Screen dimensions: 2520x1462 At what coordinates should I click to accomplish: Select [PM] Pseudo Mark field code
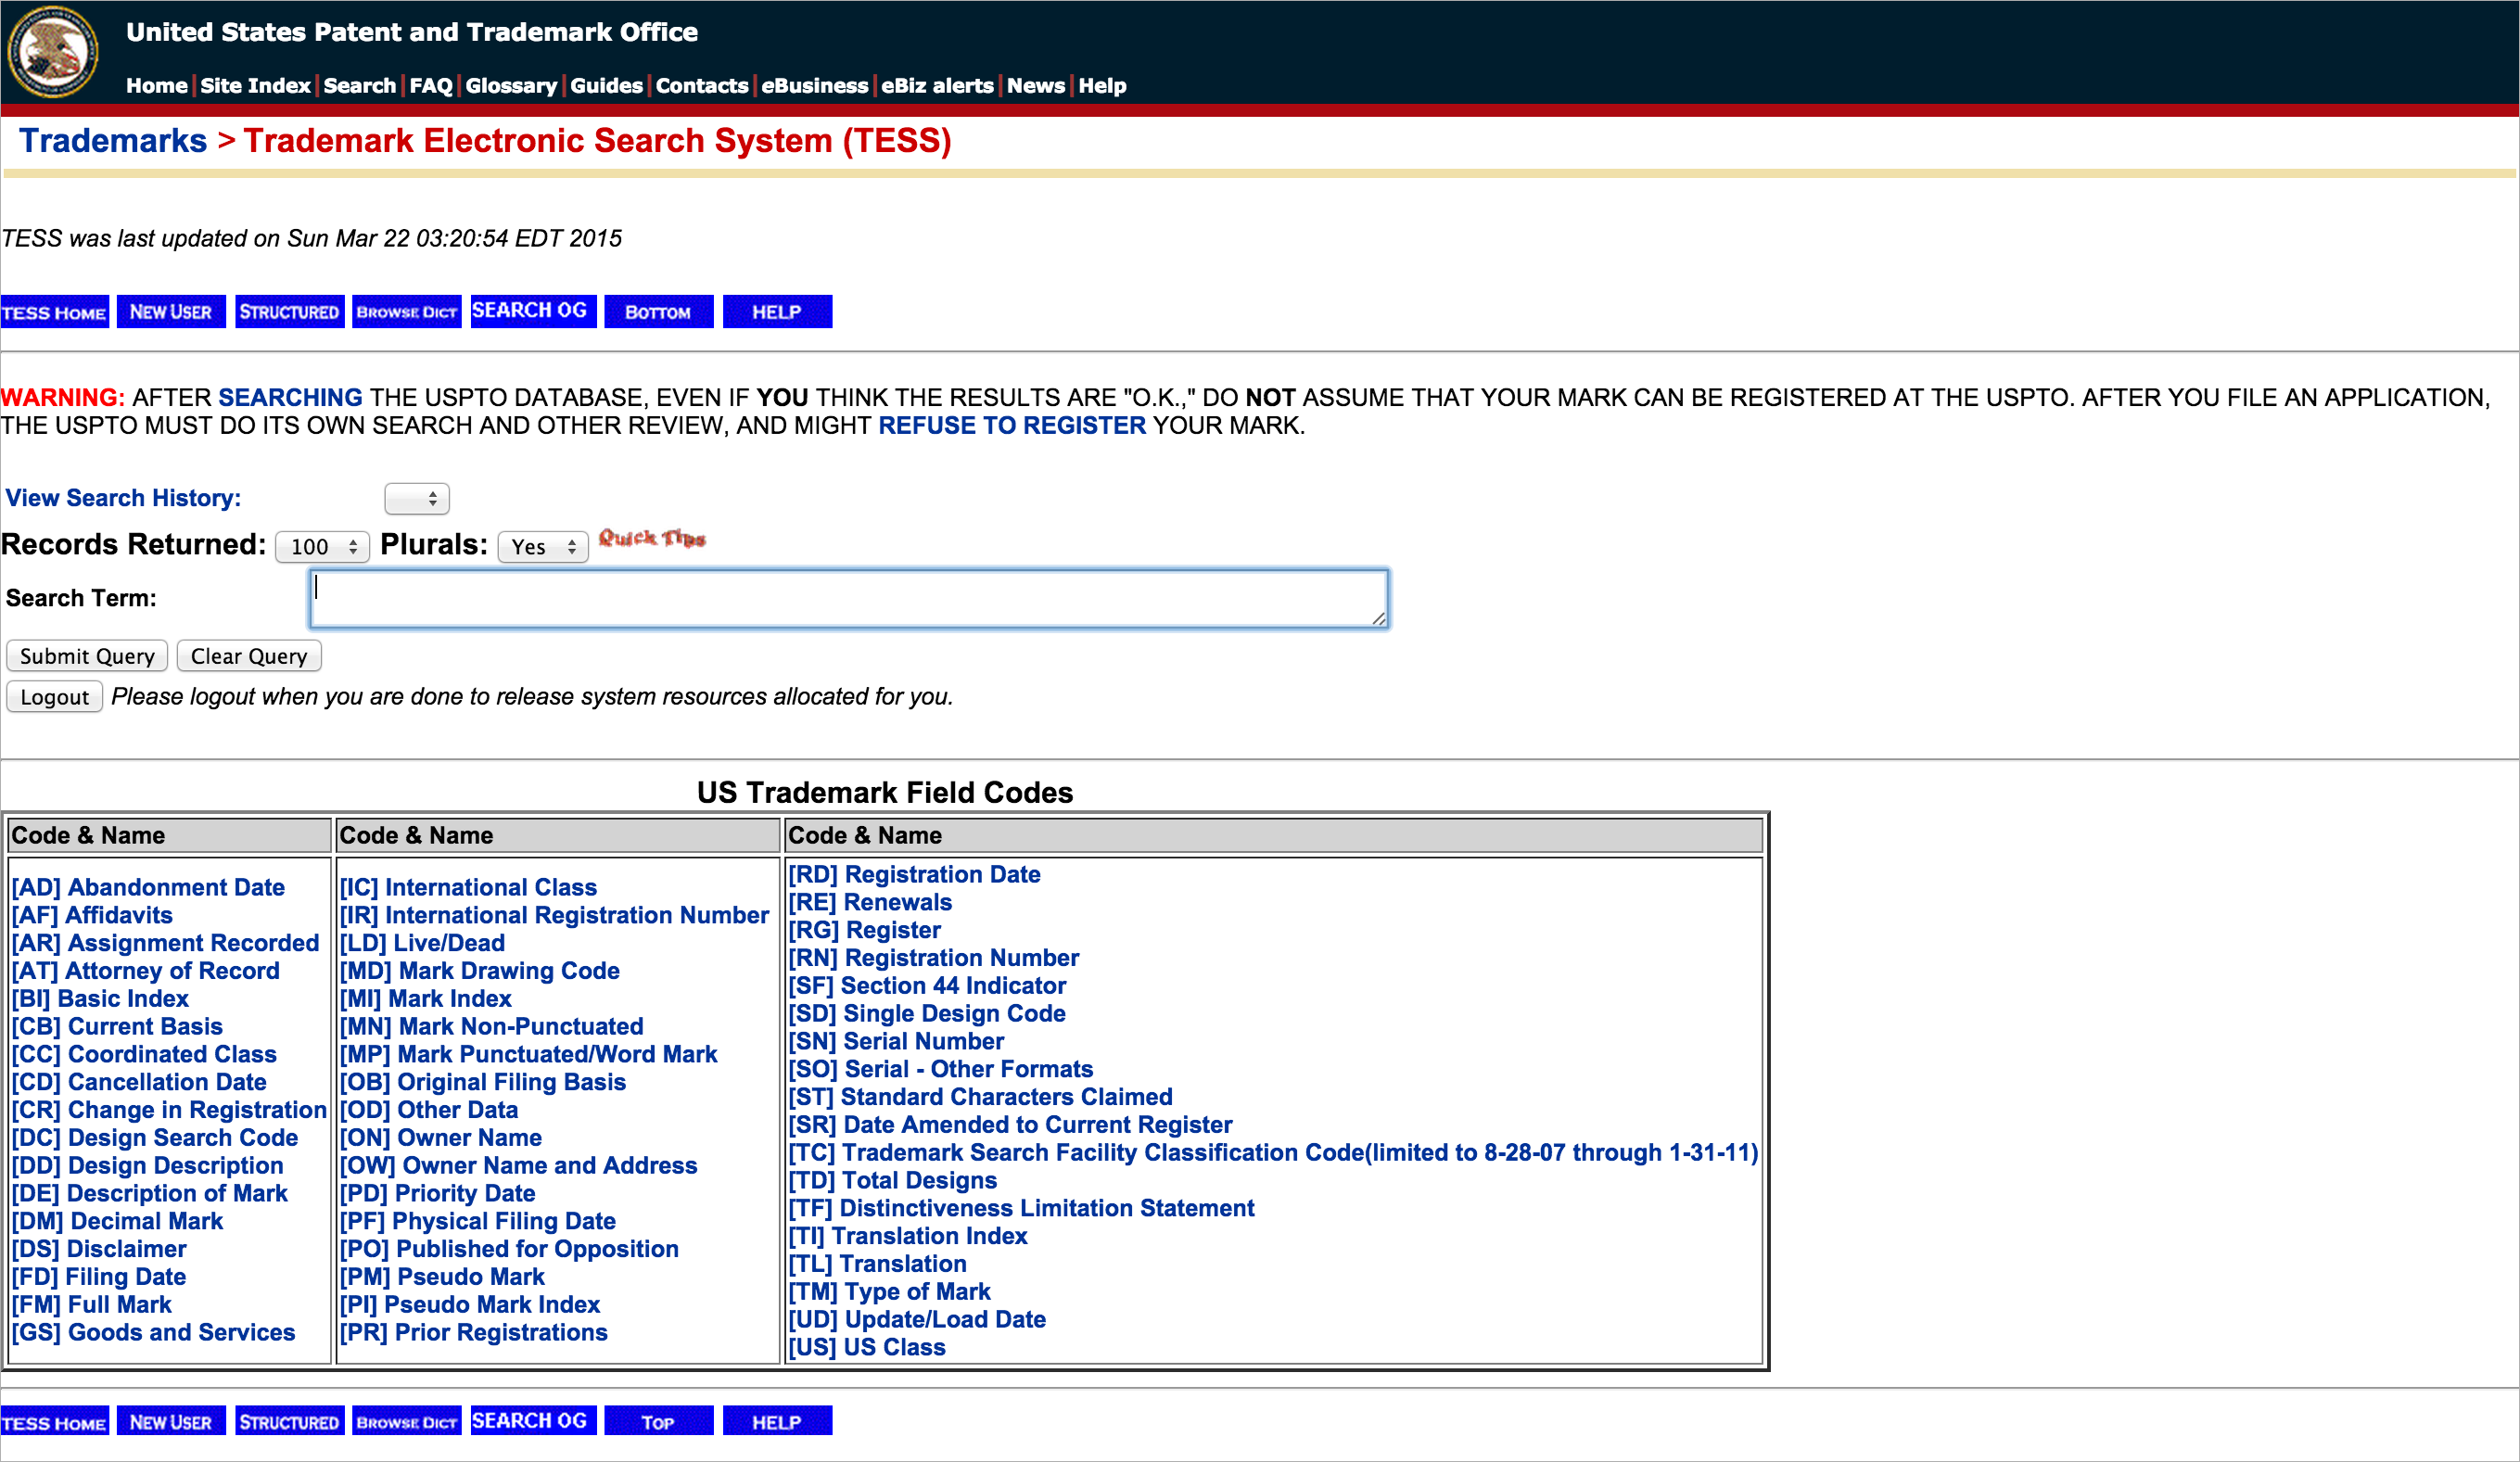point(442,1277)
